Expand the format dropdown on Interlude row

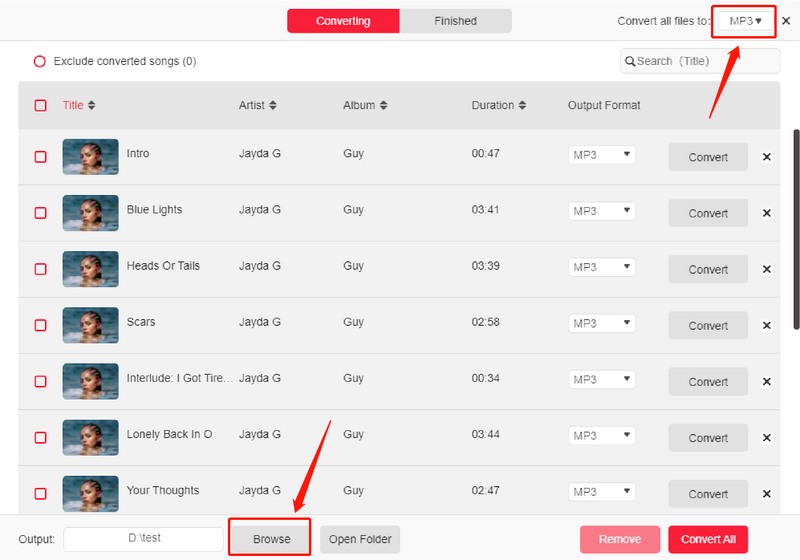(602, 379)
